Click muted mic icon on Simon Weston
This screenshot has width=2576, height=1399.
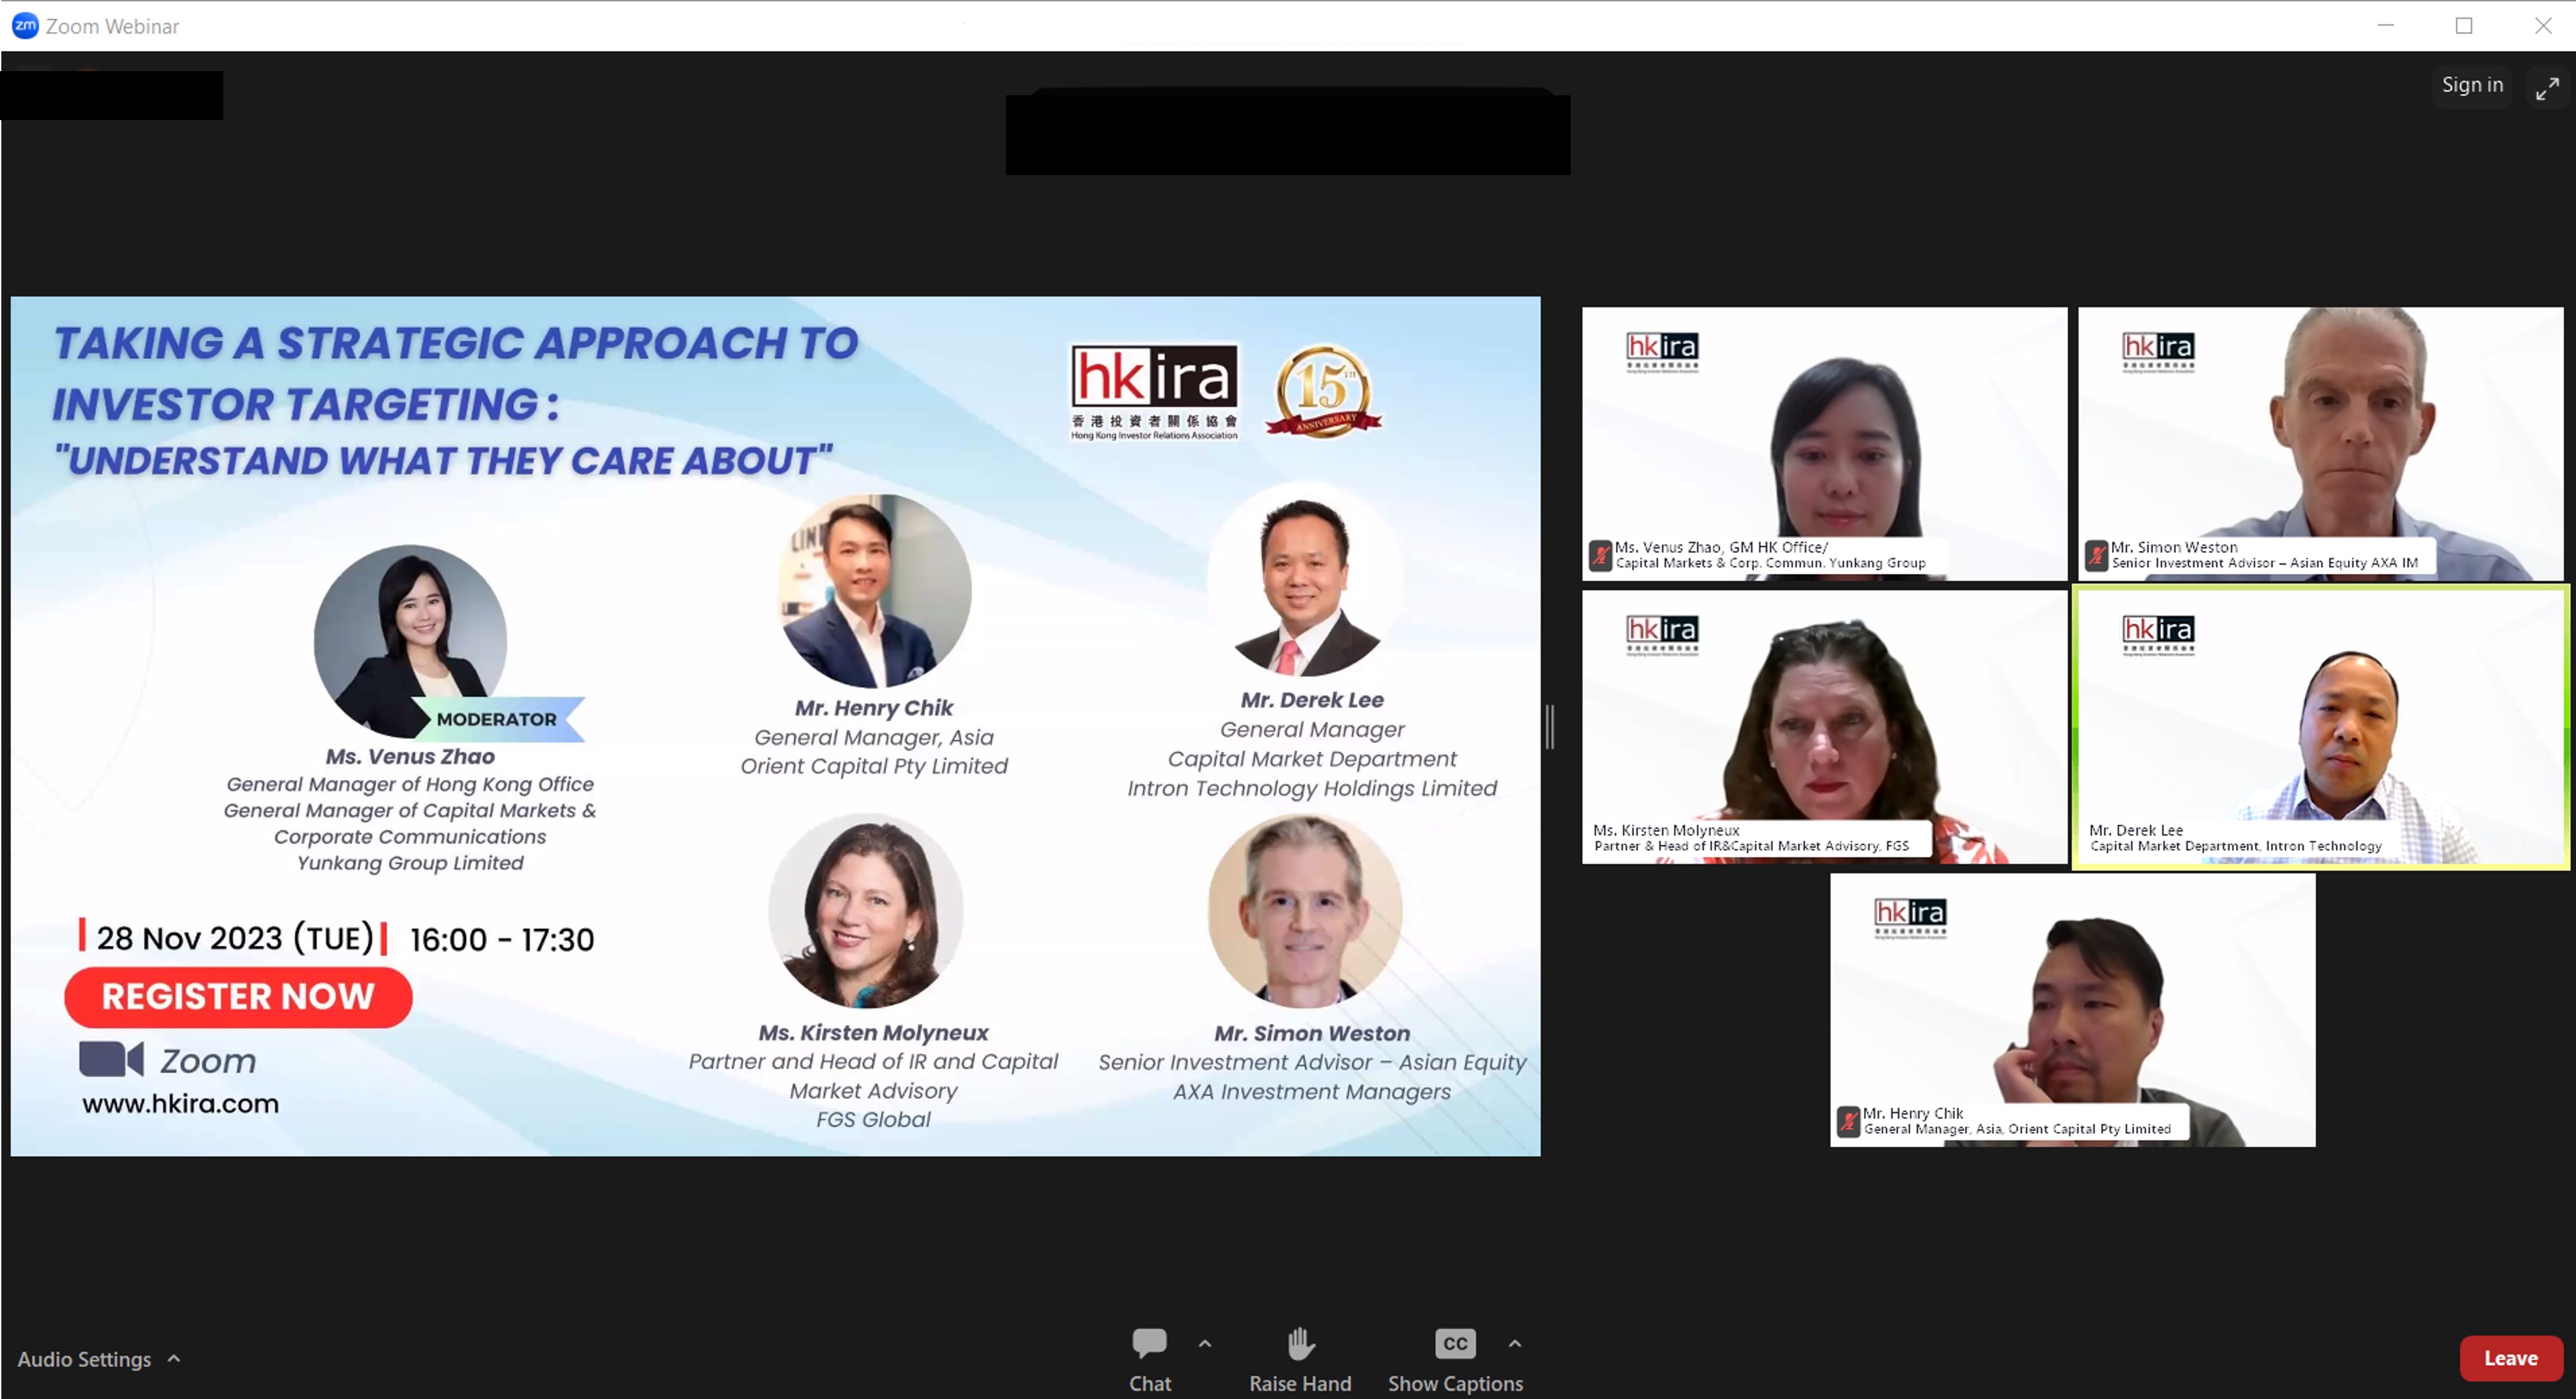[2096, 555]
